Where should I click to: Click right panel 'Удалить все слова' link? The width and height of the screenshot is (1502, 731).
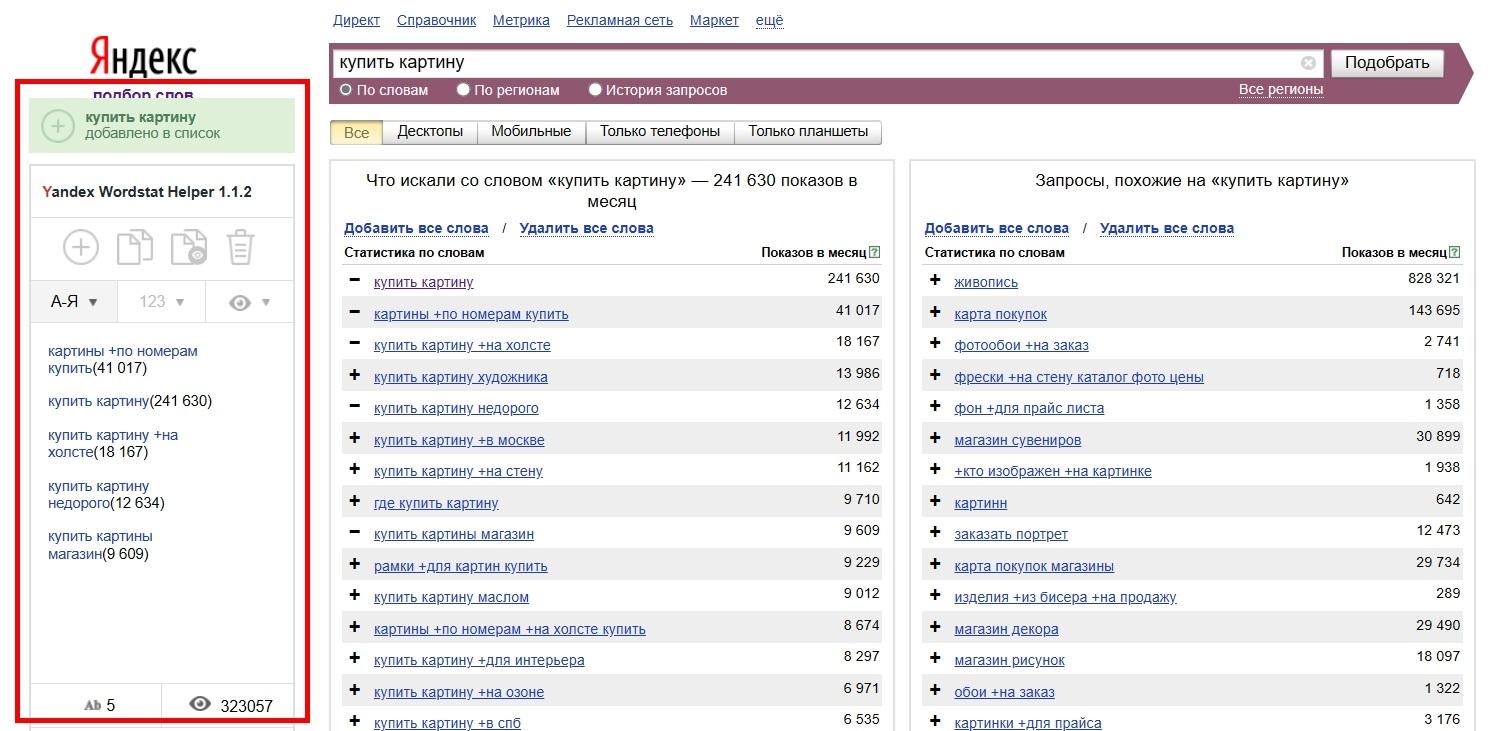pos(1167,228)
